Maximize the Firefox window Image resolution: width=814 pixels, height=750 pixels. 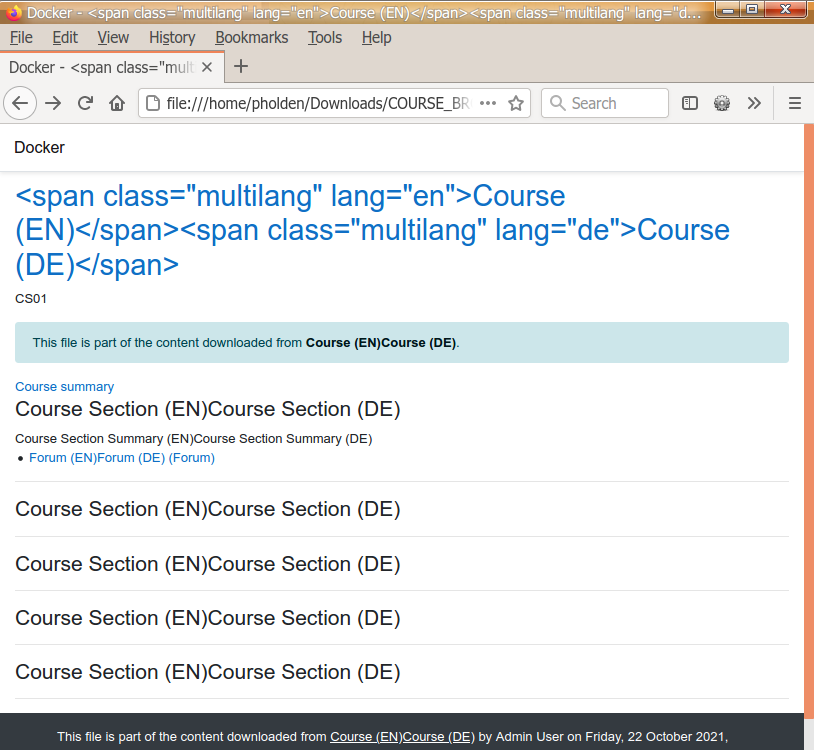(x=752, y=9)
